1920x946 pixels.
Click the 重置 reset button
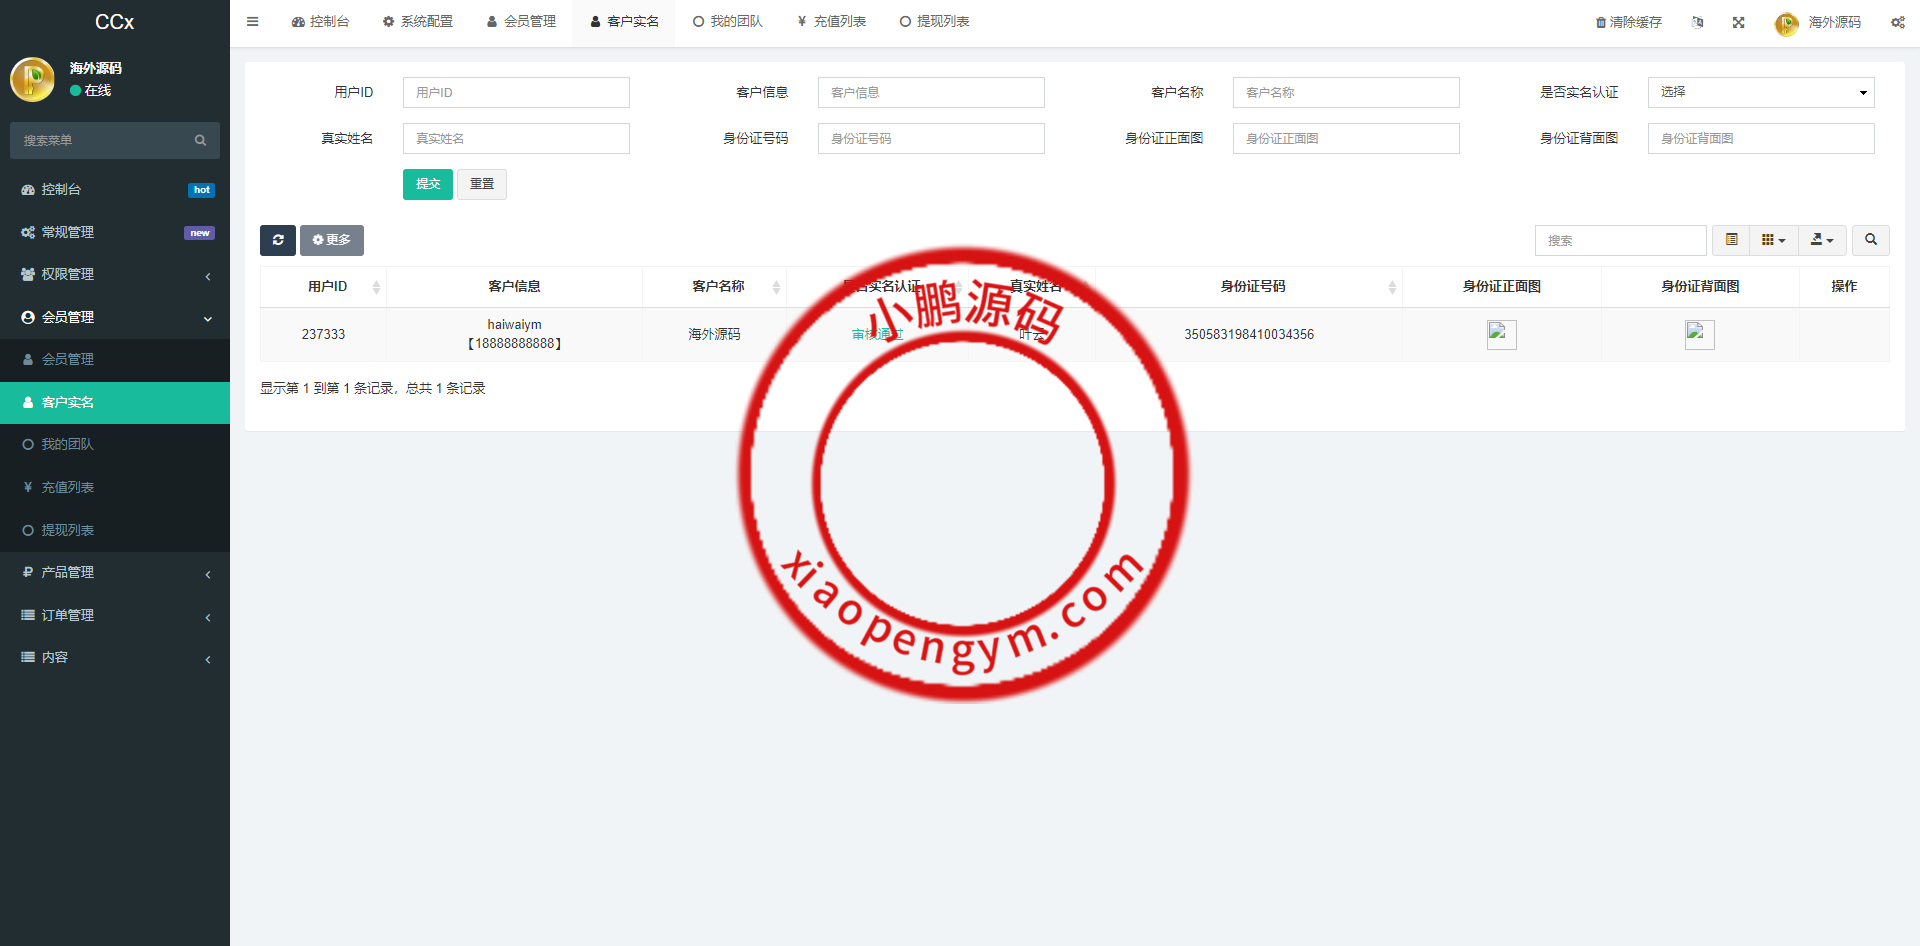point(482,184)
